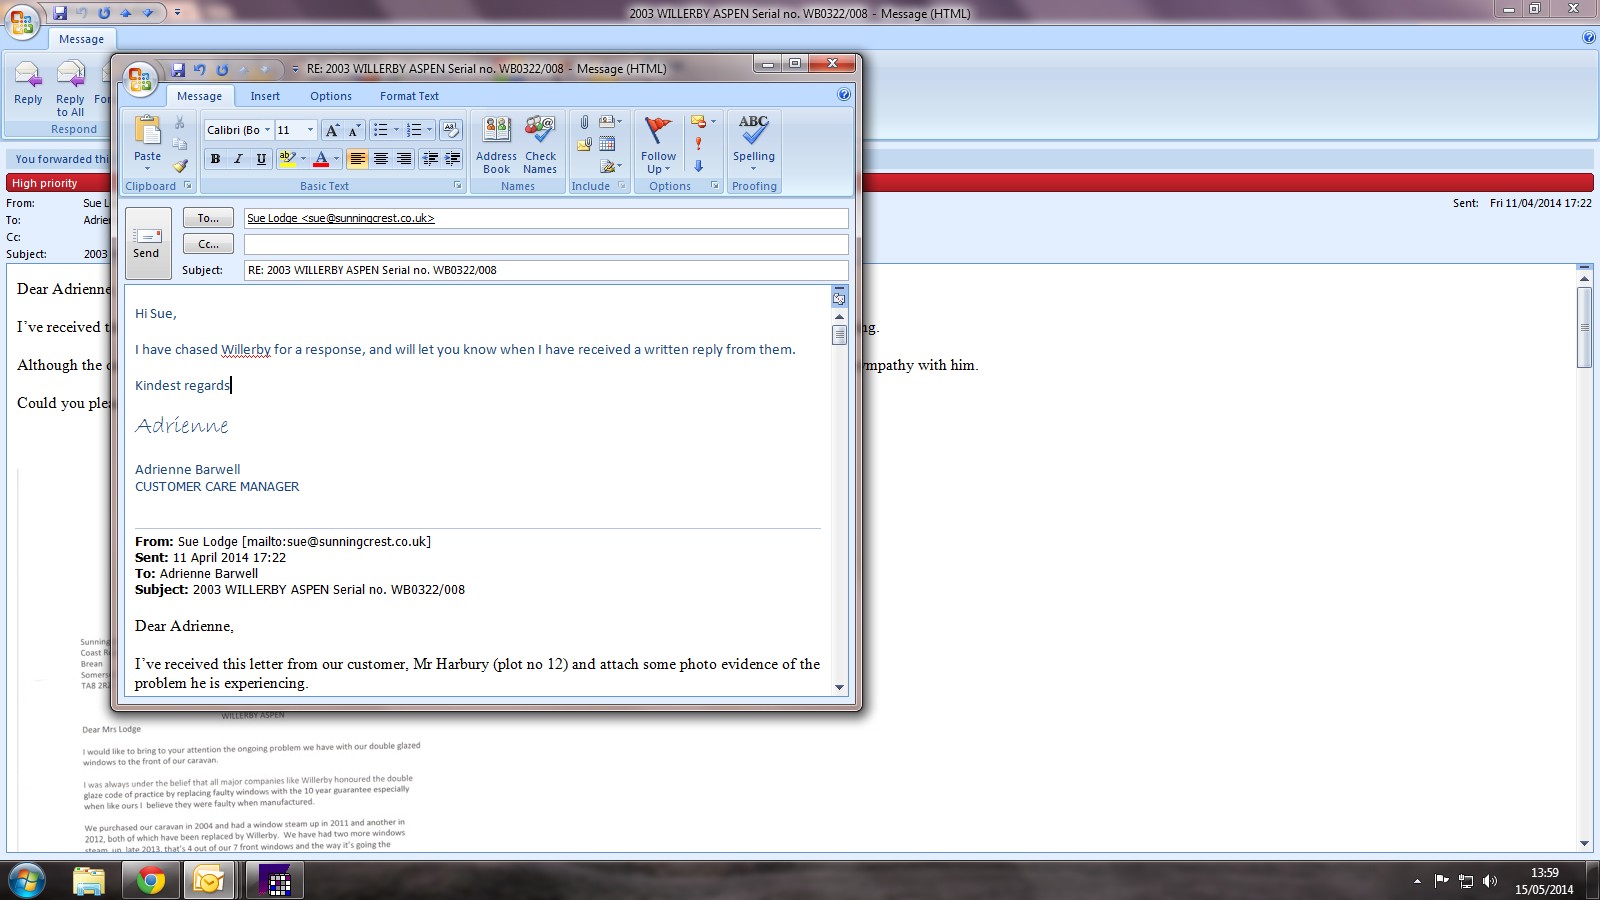Toggle Underline formatting
1600x900 pixels.
(x=261, y=159)
